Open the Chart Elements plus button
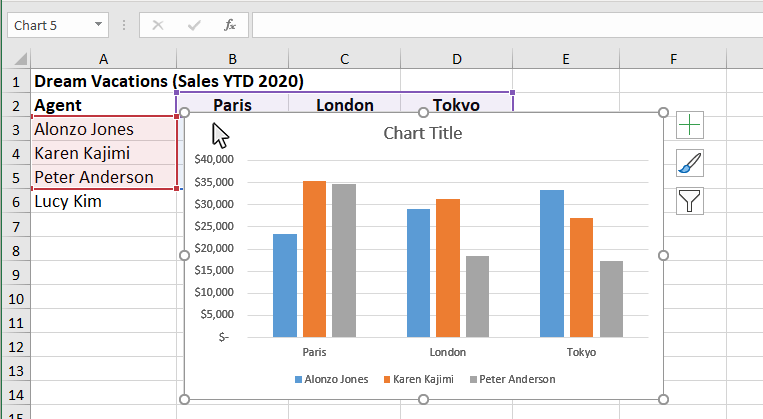The width and height of the screenshot is (763, 419). [x=690, y=125]
